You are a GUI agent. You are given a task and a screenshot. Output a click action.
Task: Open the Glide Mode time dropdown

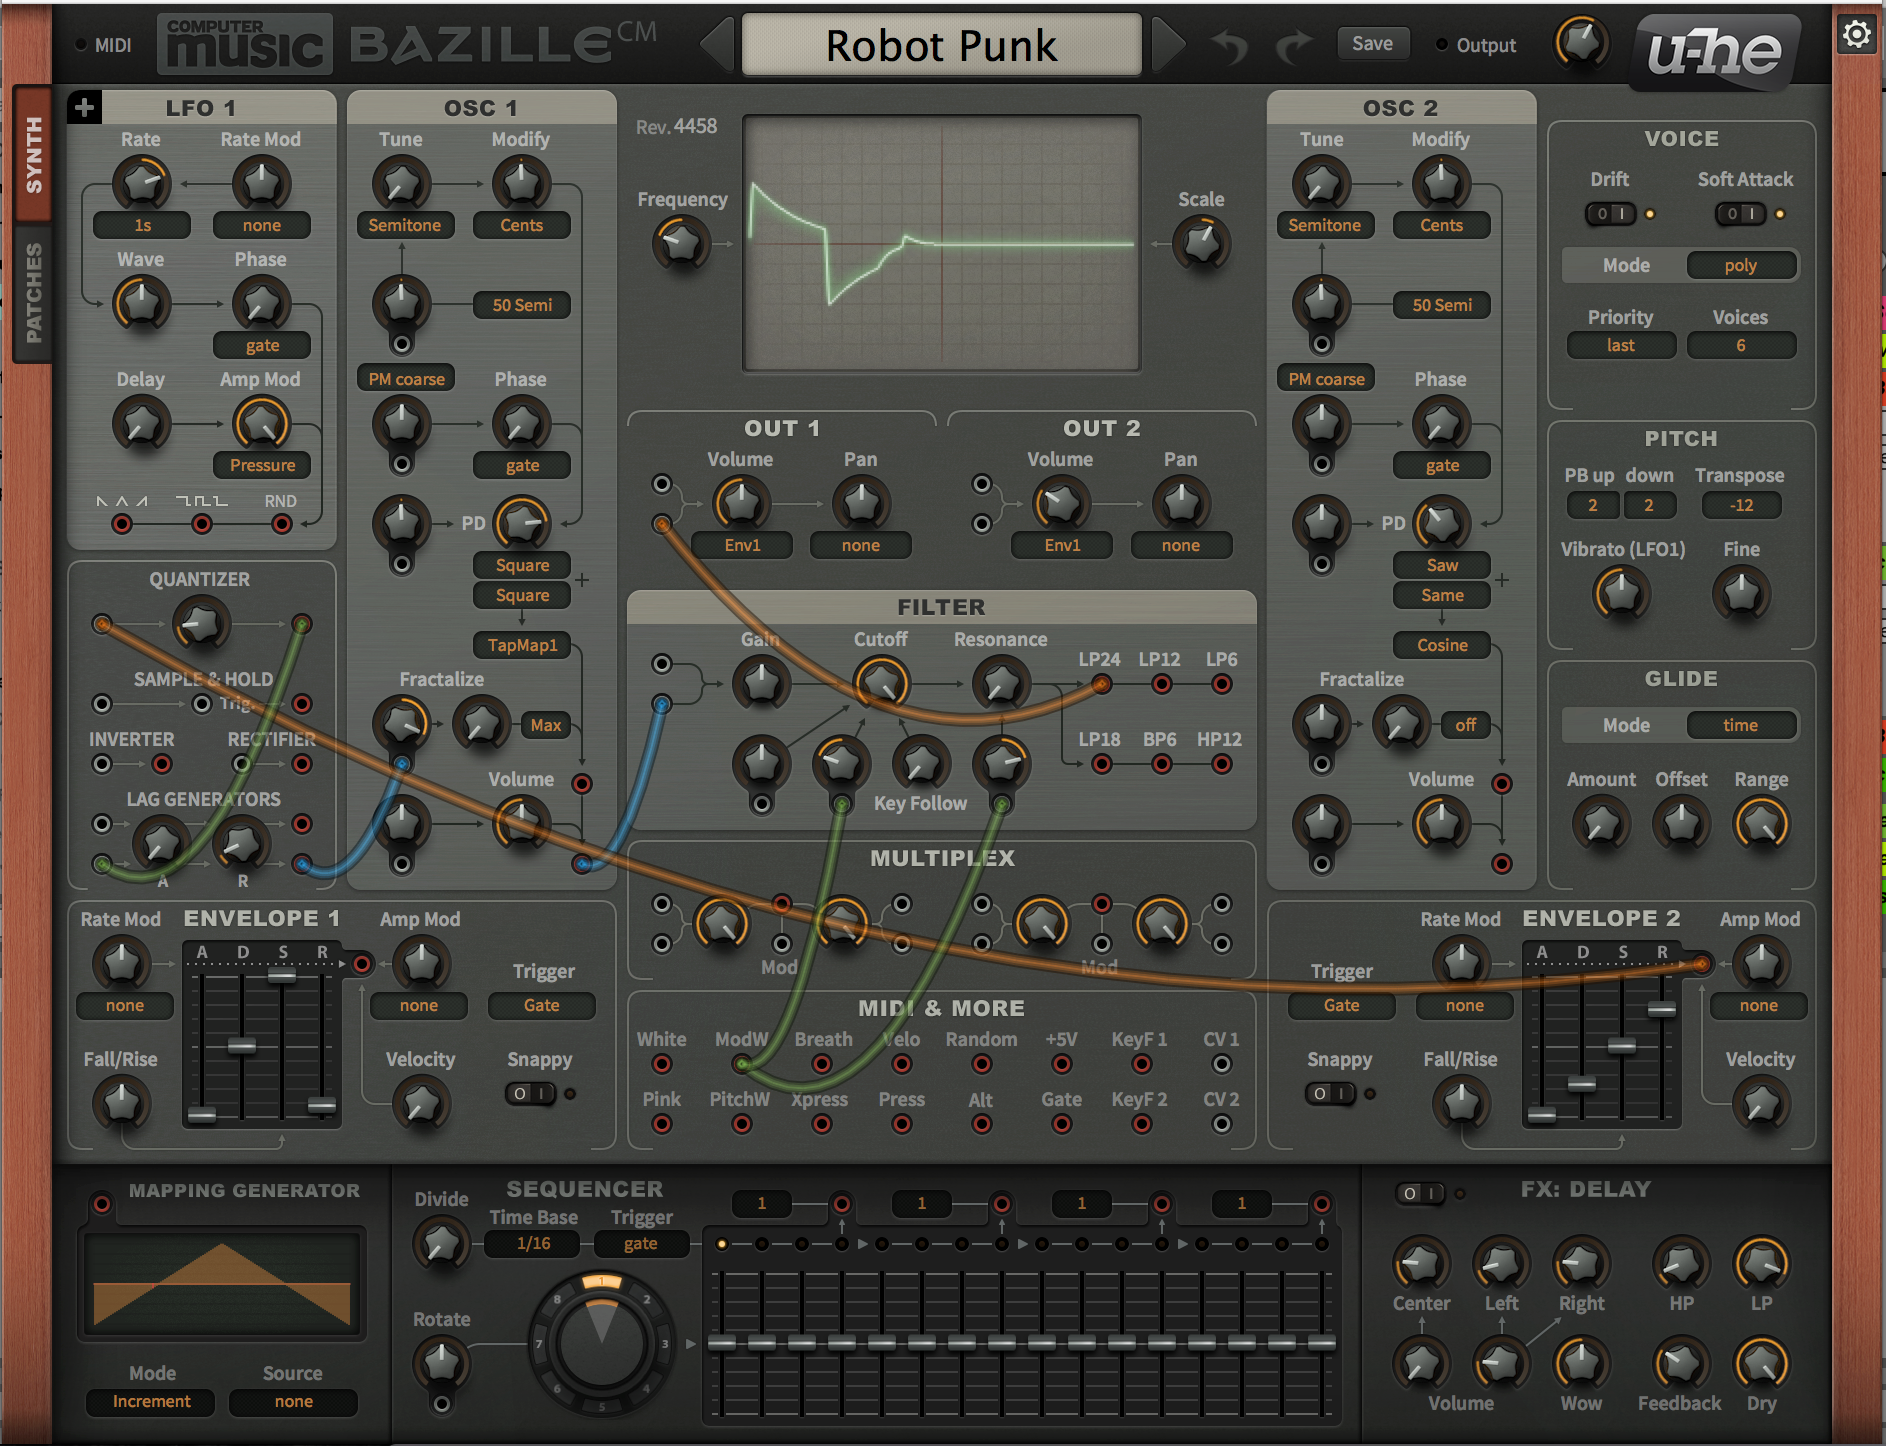[x=1740, y=726]
